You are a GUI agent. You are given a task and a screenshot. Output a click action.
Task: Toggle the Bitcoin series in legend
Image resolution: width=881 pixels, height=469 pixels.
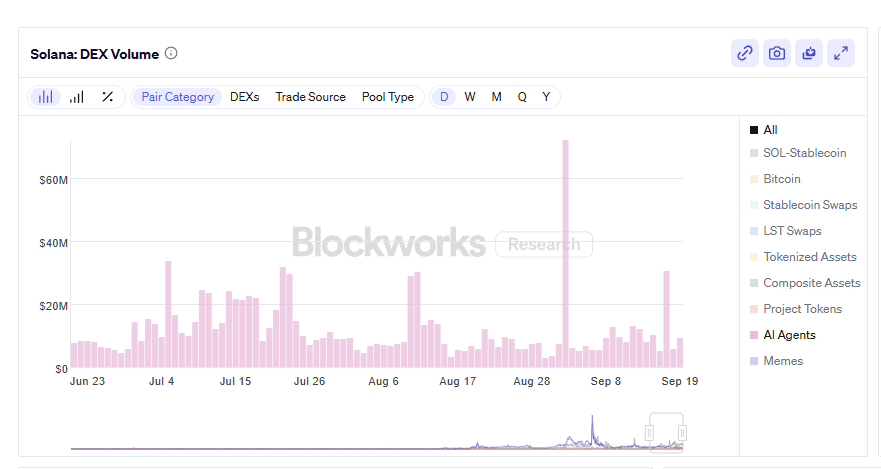(775, 179)
